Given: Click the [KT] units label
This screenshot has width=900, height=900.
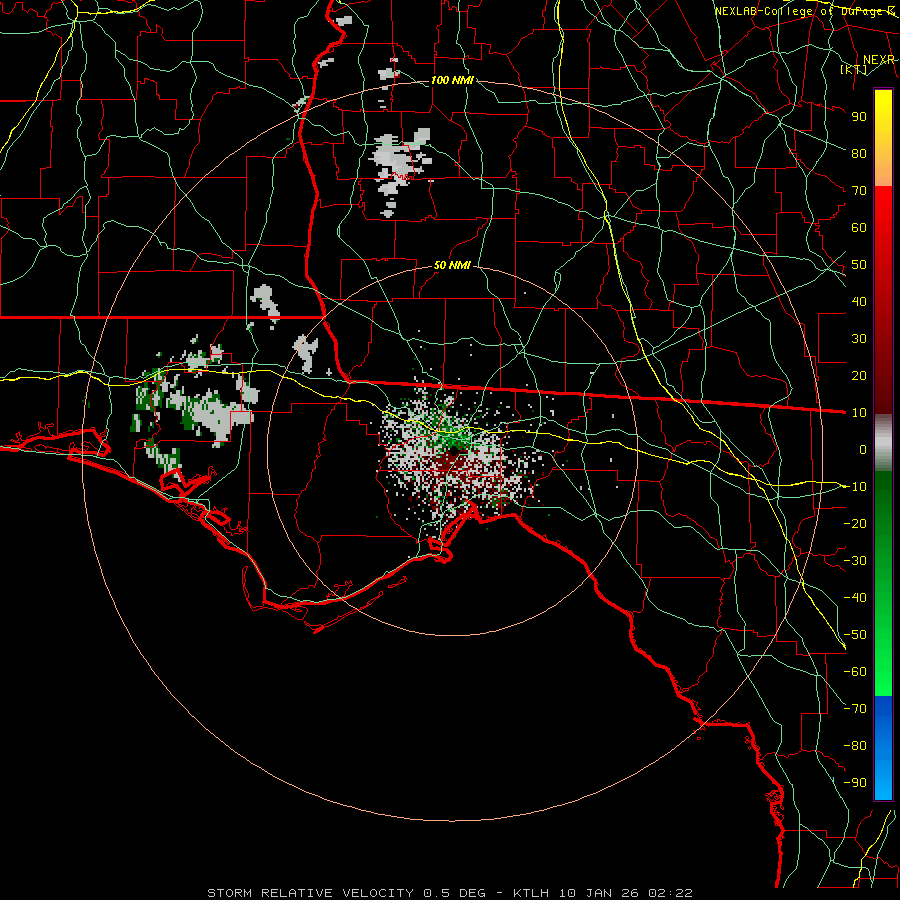Looking at the screenshot, I should pyautogui.click(x=854, y=69).
